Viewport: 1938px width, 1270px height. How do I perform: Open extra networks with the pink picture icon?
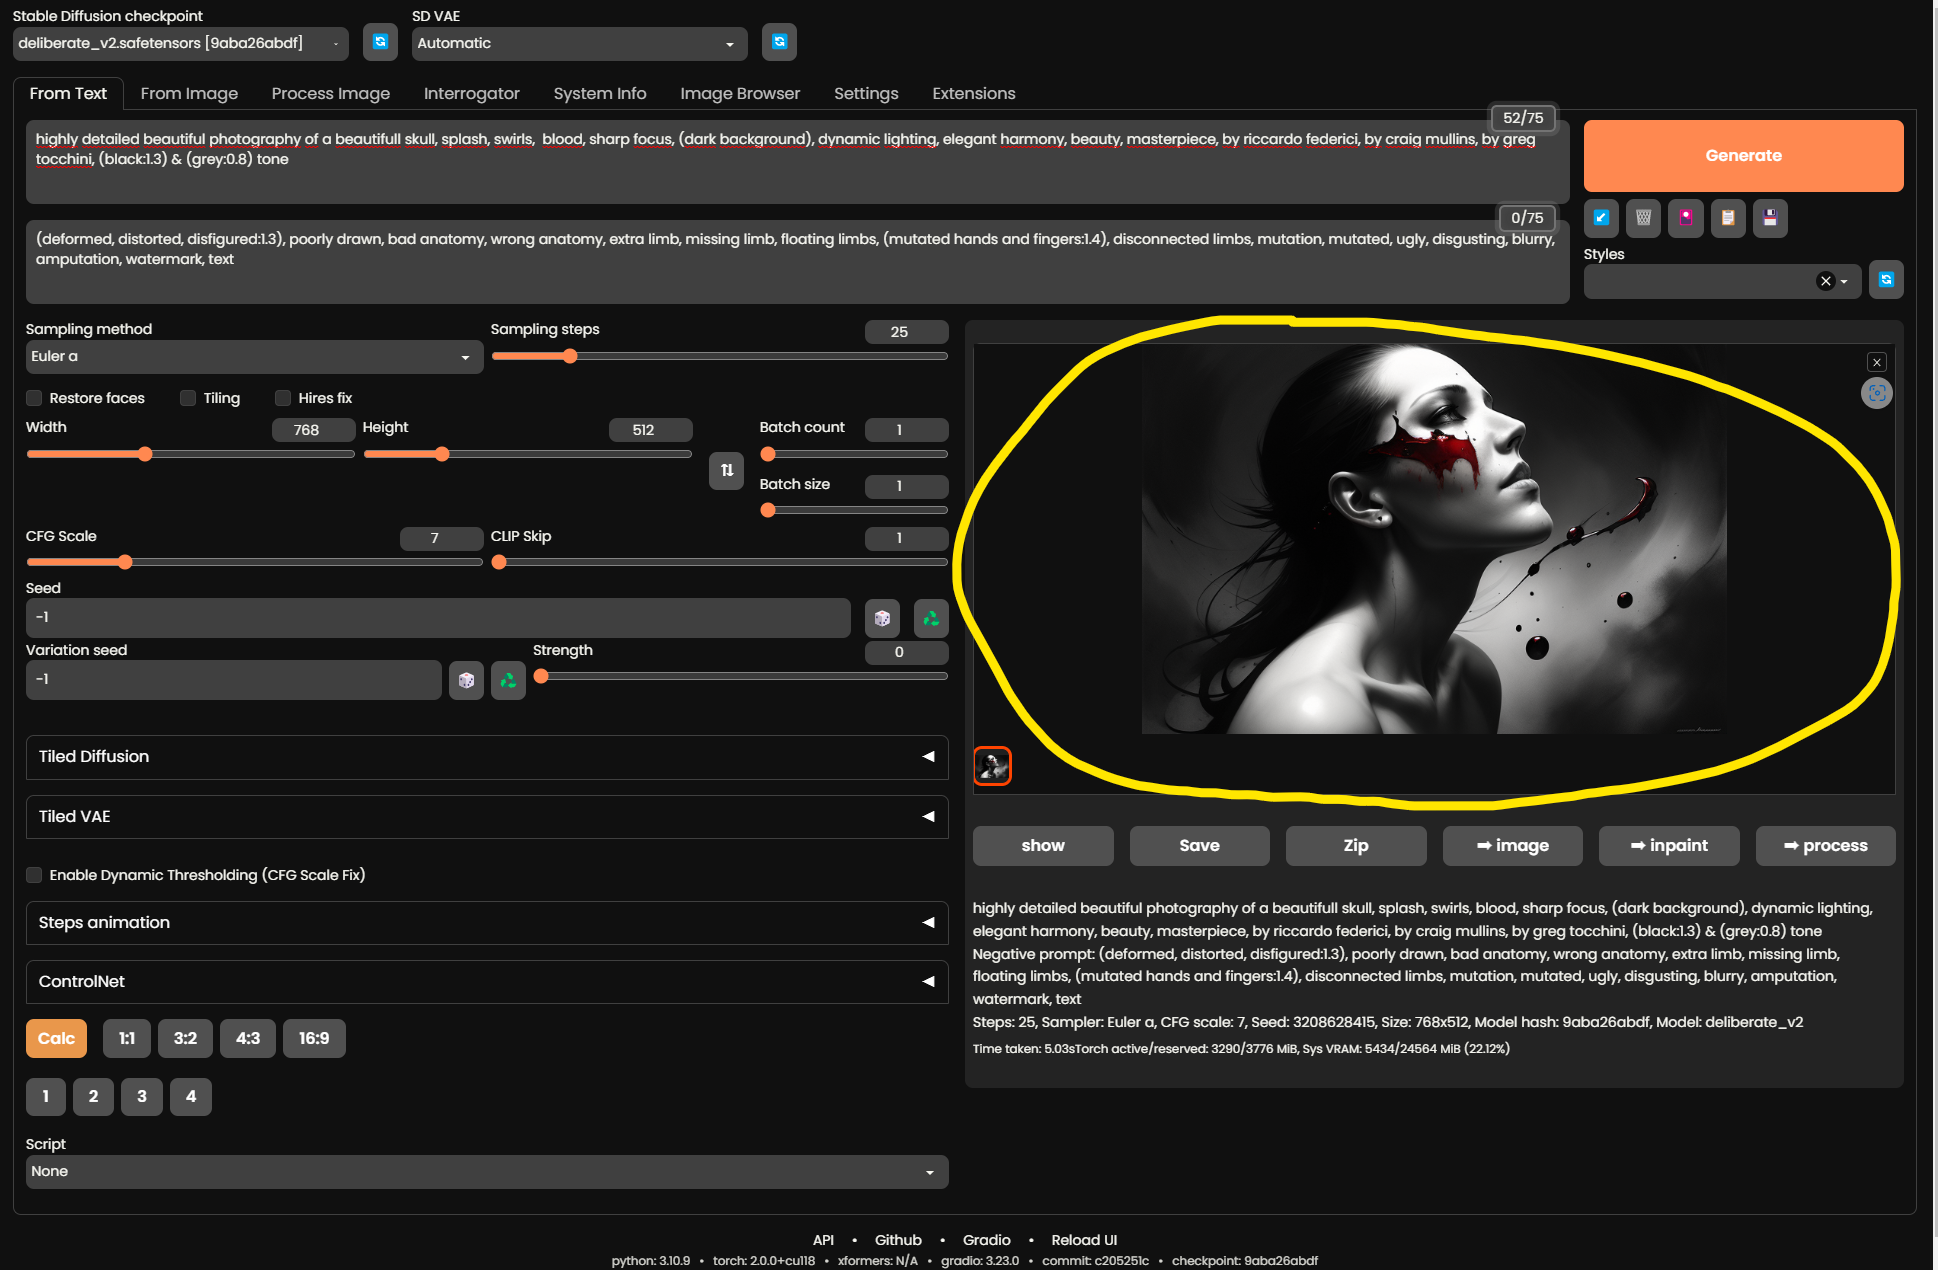1686,218
